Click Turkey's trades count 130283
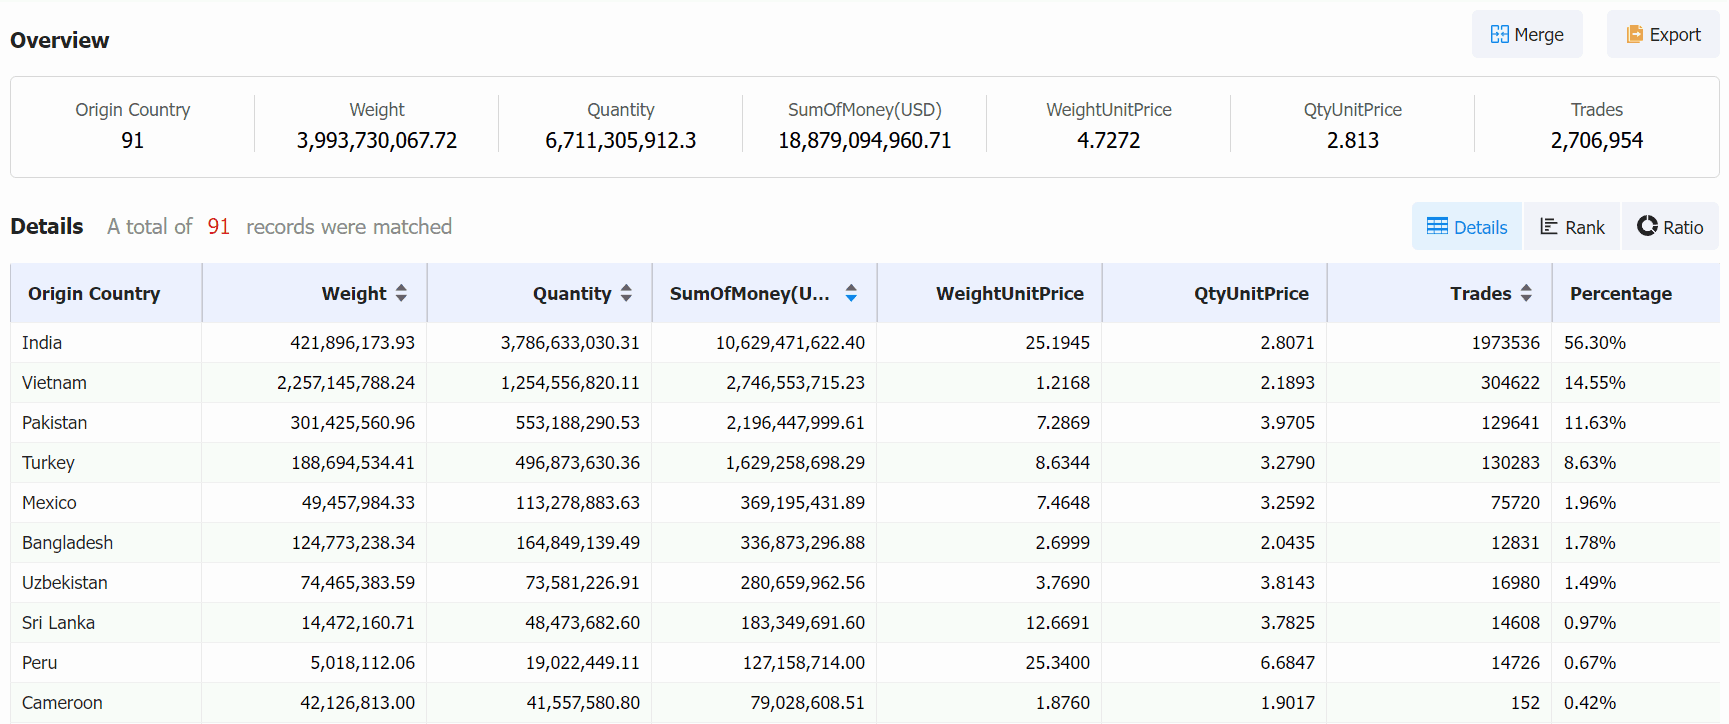Viewport: 1729px width, 724px height. (1510, 463)
